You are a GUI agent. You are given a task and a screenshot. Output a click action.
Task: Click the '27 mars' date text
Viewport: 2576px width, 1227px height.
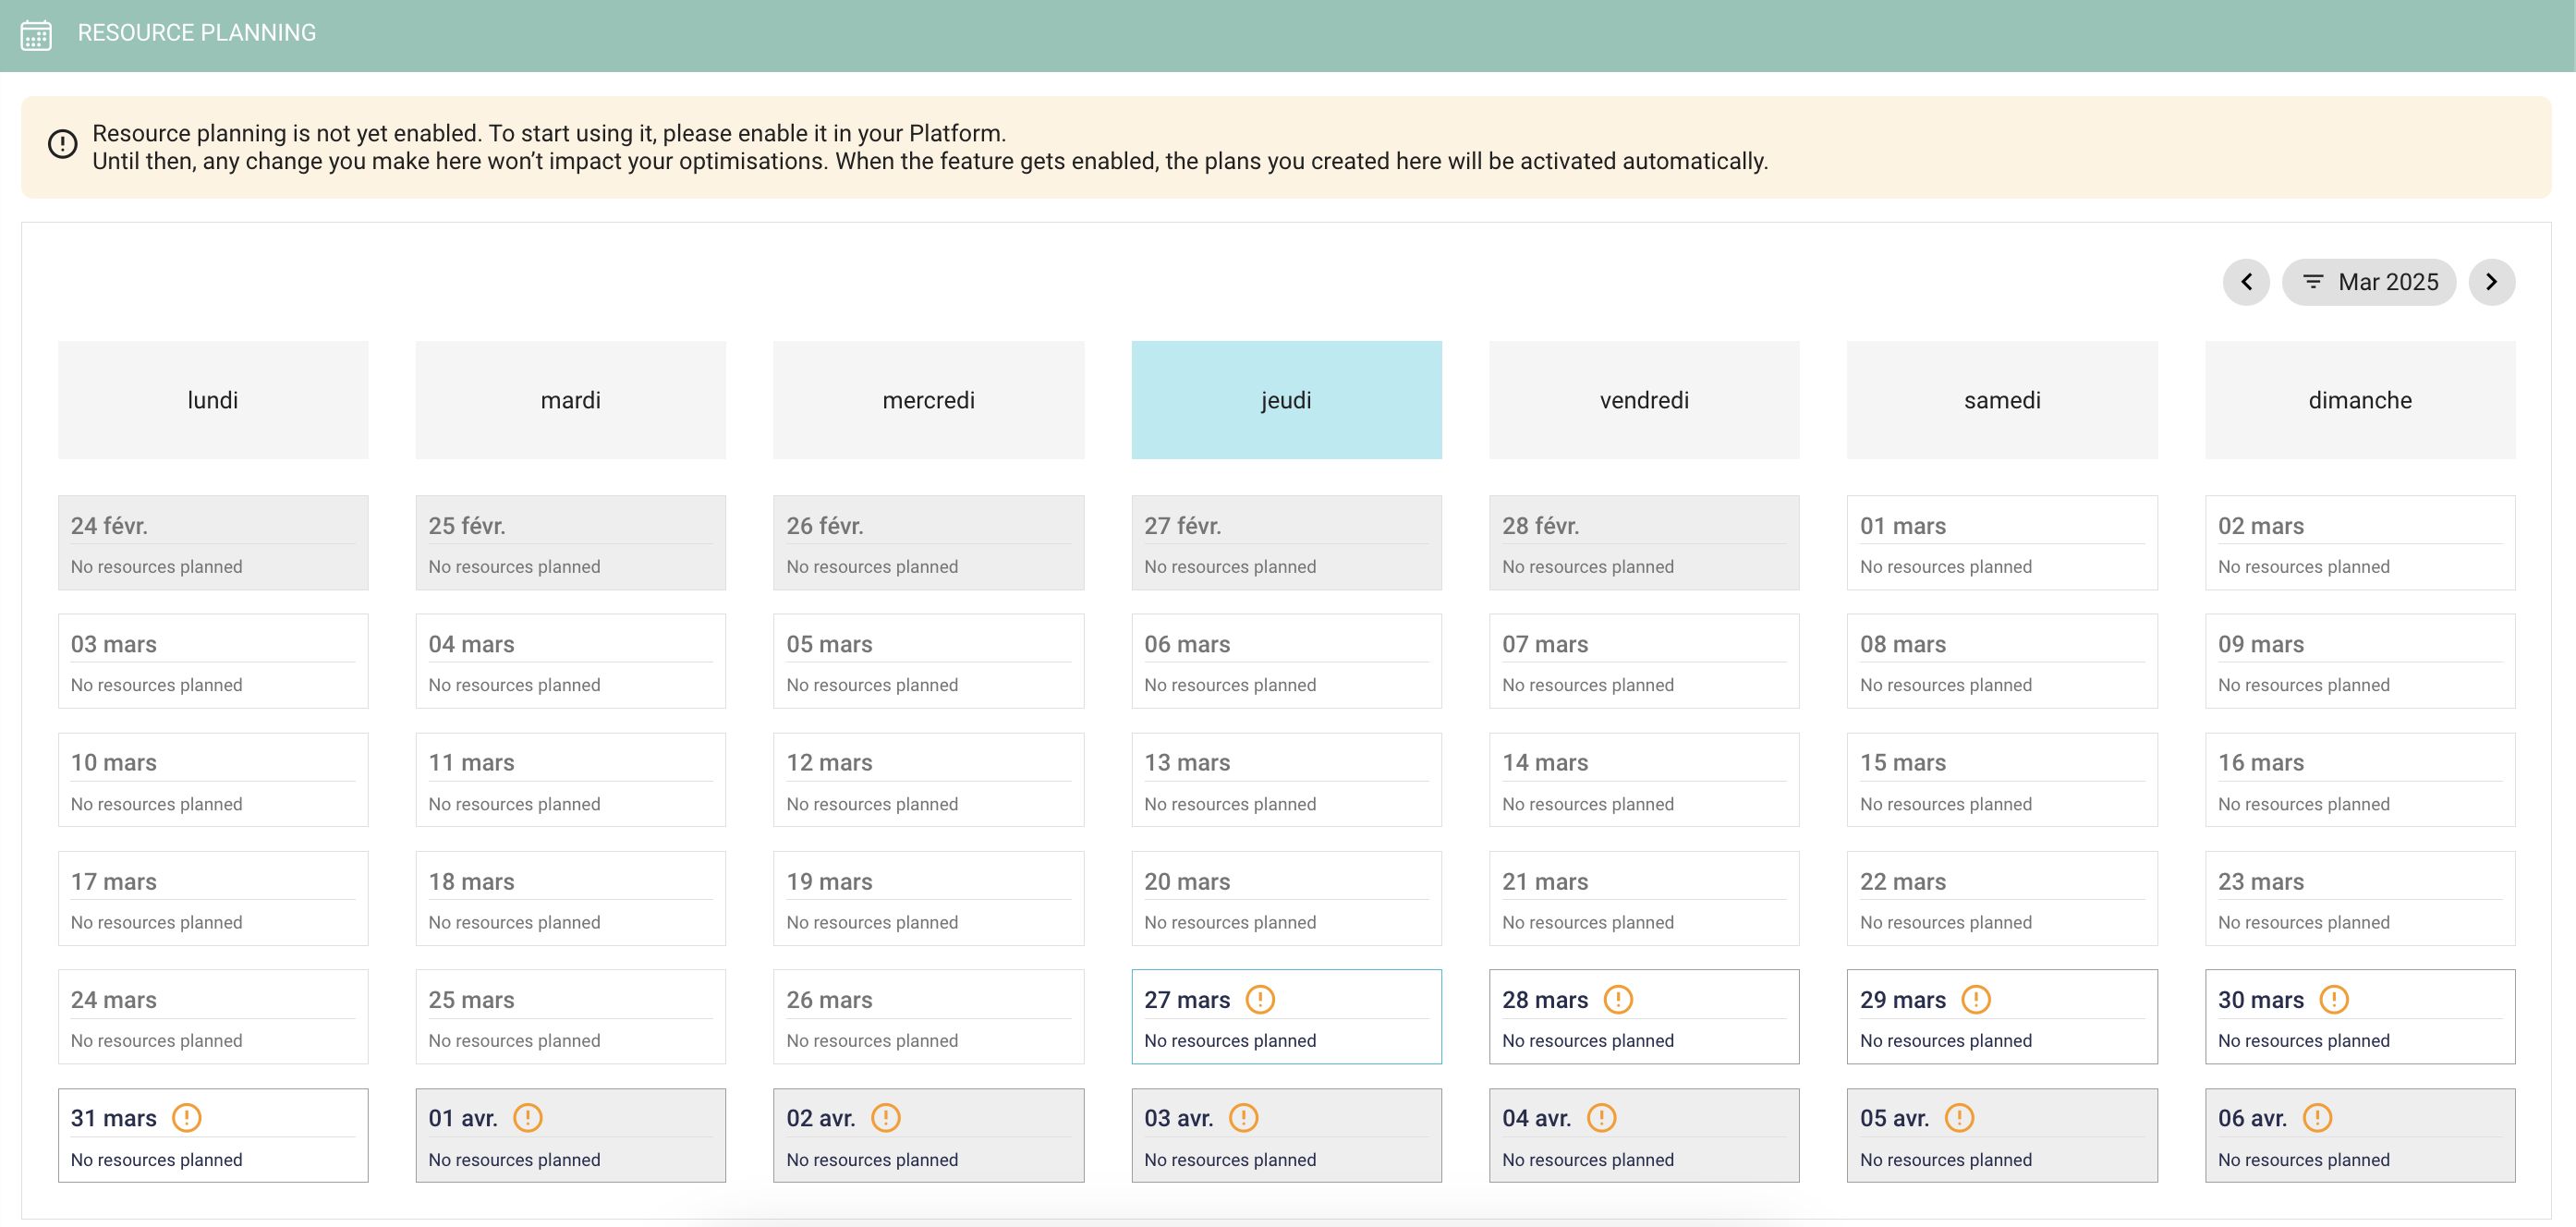(x=1187, y=1000)
